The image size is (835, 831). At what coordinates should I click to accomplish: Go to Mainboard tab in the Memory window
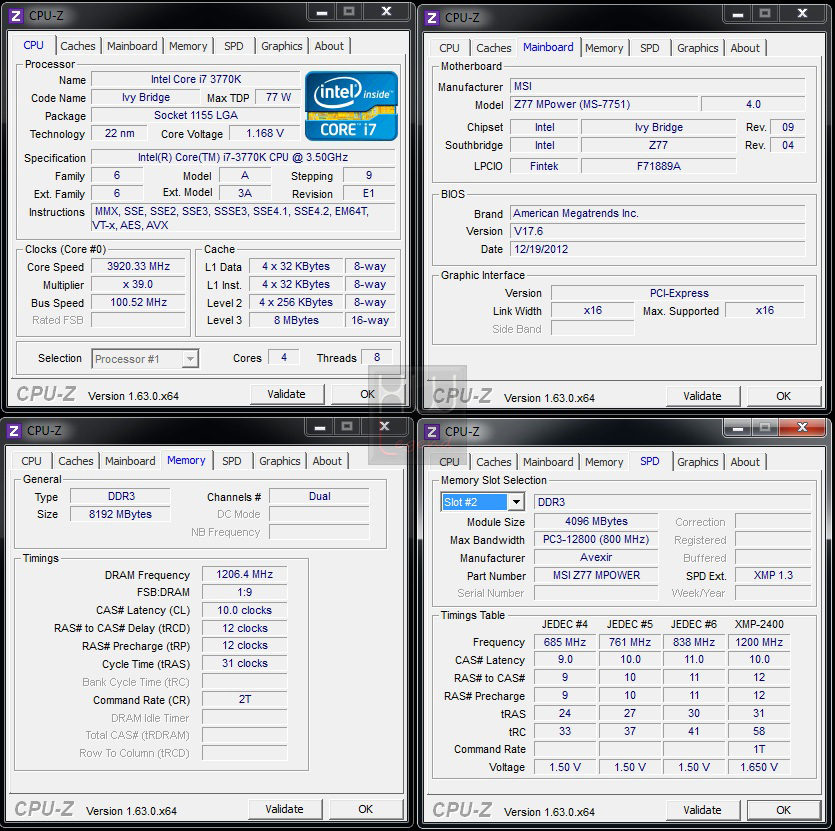(x=130, y=461)
